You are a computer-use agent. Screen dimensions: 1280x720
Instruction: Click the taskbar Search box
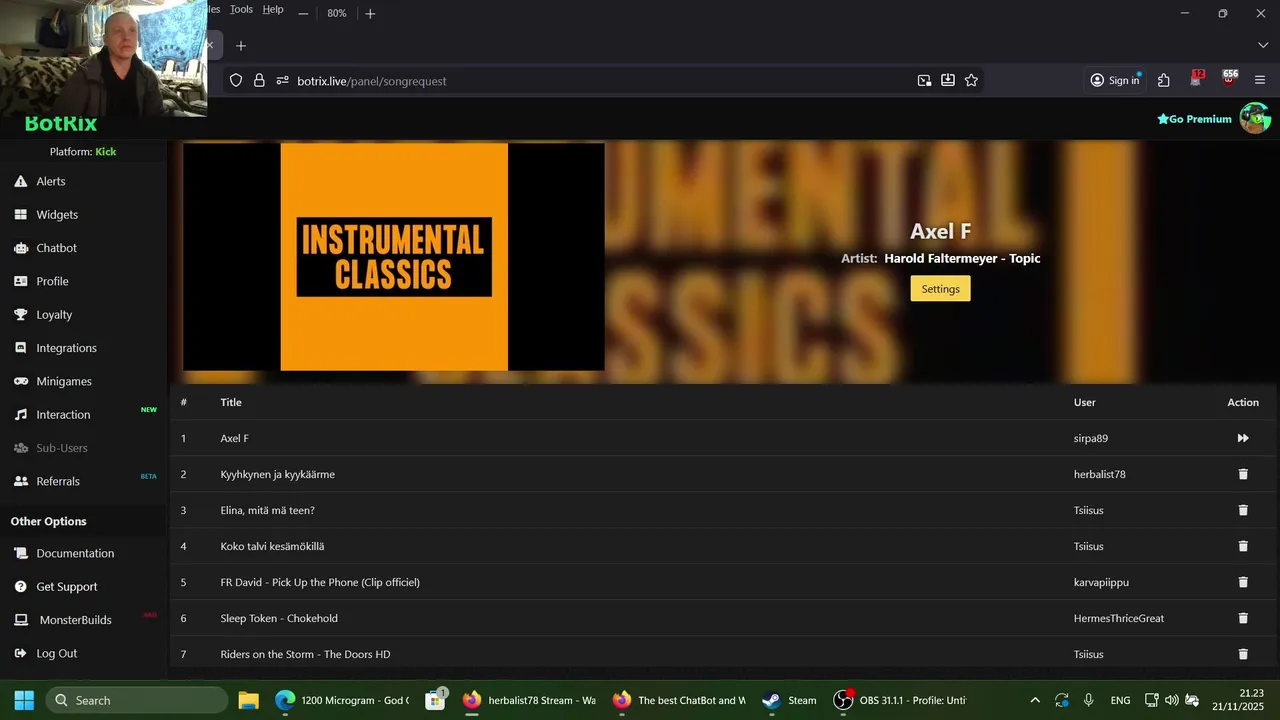(x=137, y=700)
